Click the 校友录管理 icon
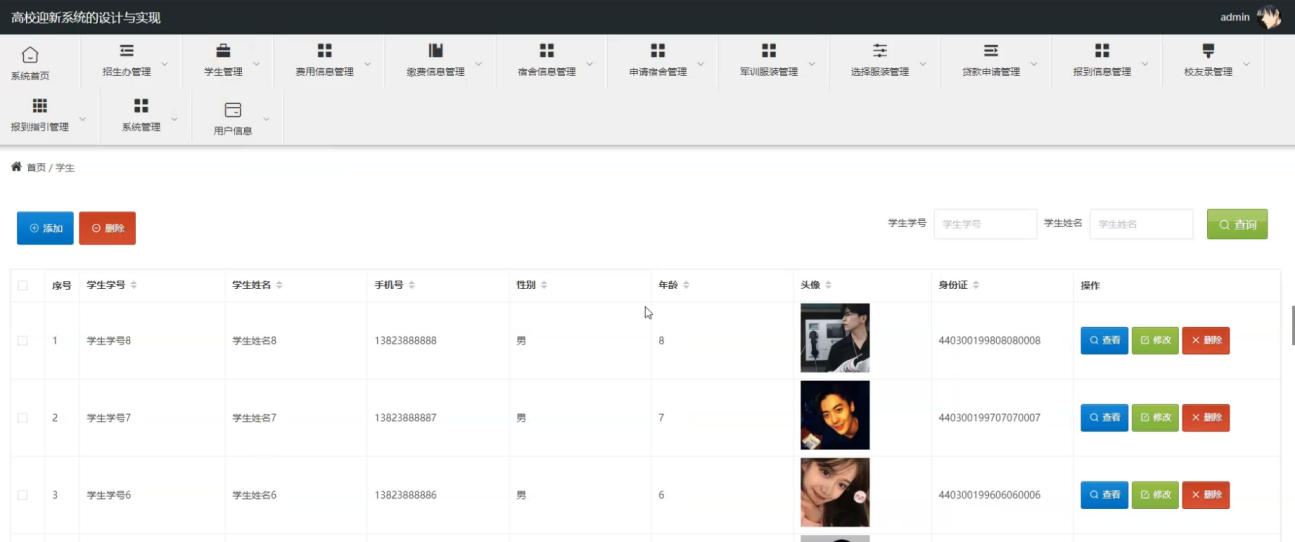The height and width of the screenshot is (542, 1295). [1208, 50]
